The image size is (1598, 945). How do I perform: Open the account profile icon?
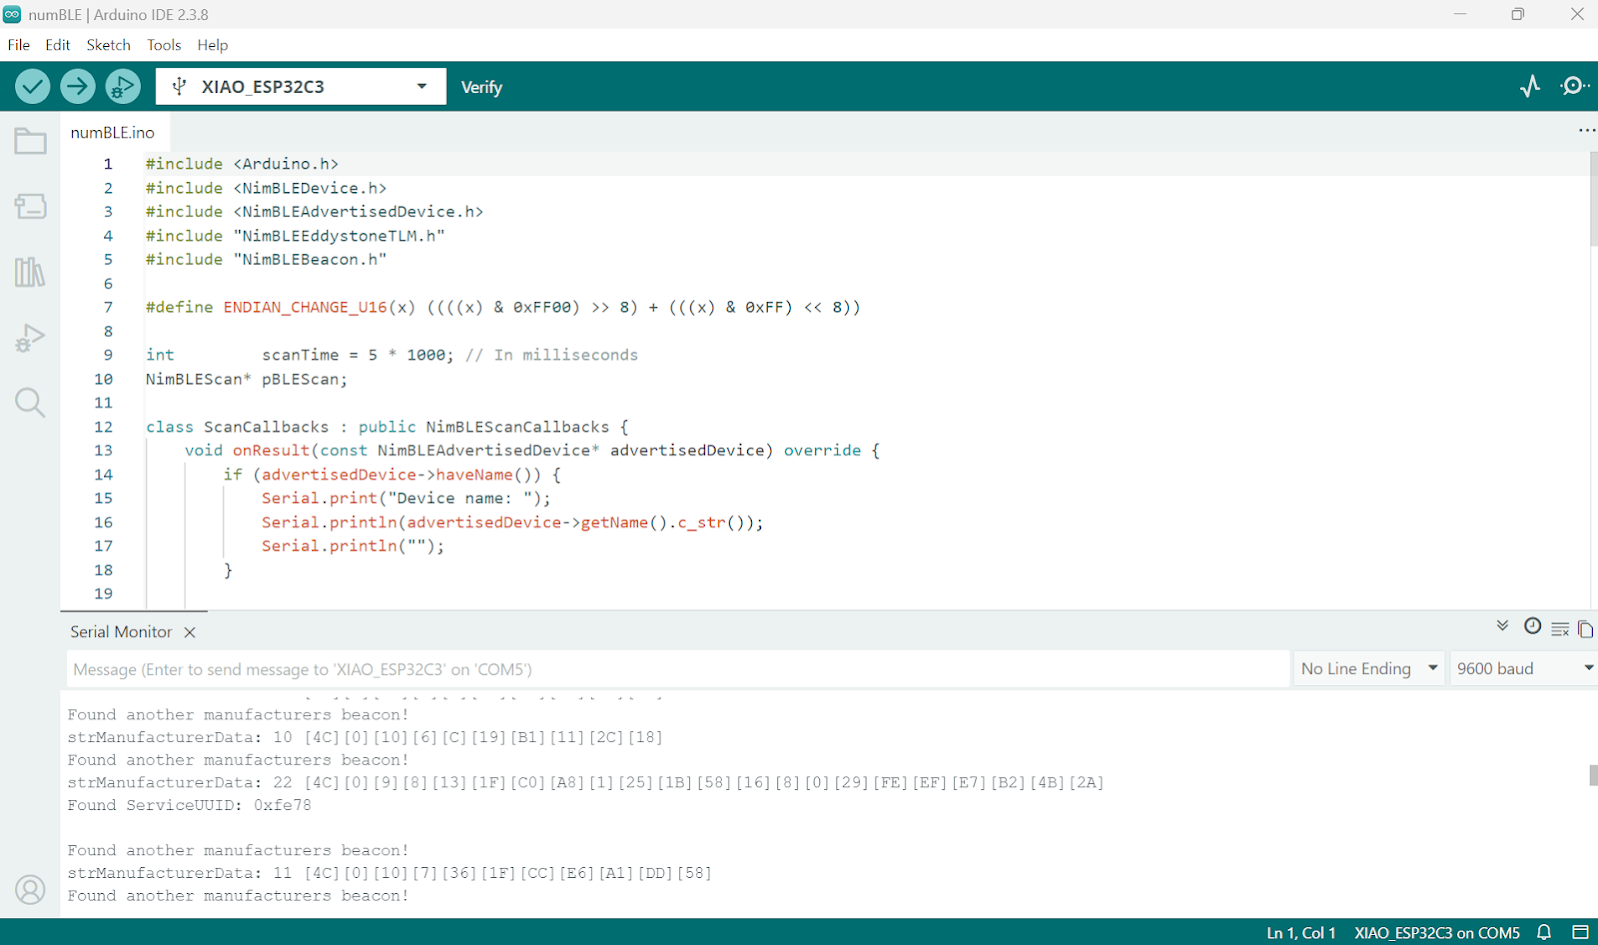tap(30, 889)
